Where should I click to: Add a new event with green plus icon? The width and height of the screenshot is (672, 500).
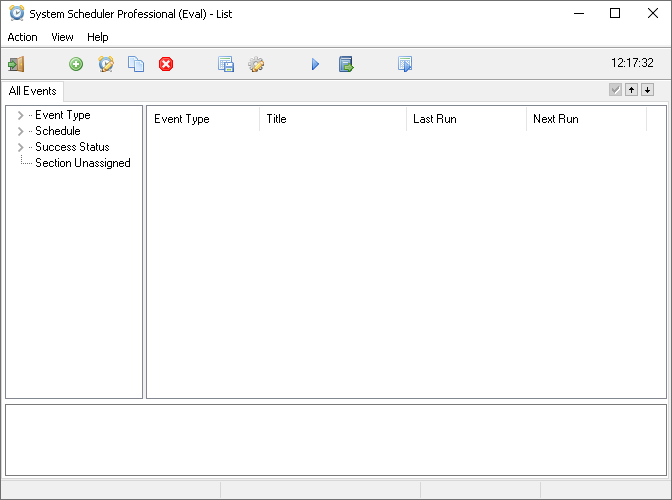click(76, 64)
